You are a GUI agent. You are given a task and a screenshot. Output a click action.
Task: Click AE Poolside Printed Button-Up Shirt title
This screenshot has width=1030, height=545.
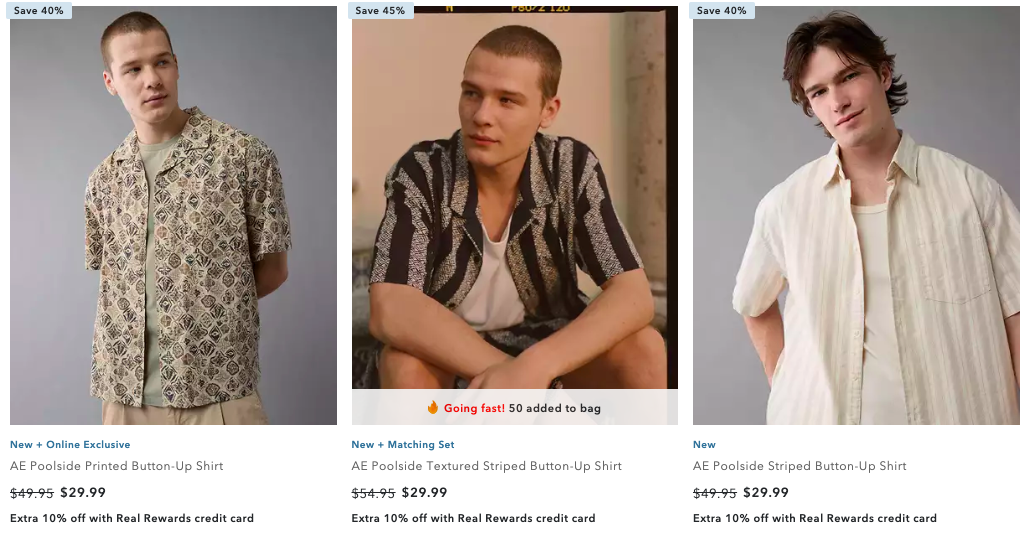point(116,466)
